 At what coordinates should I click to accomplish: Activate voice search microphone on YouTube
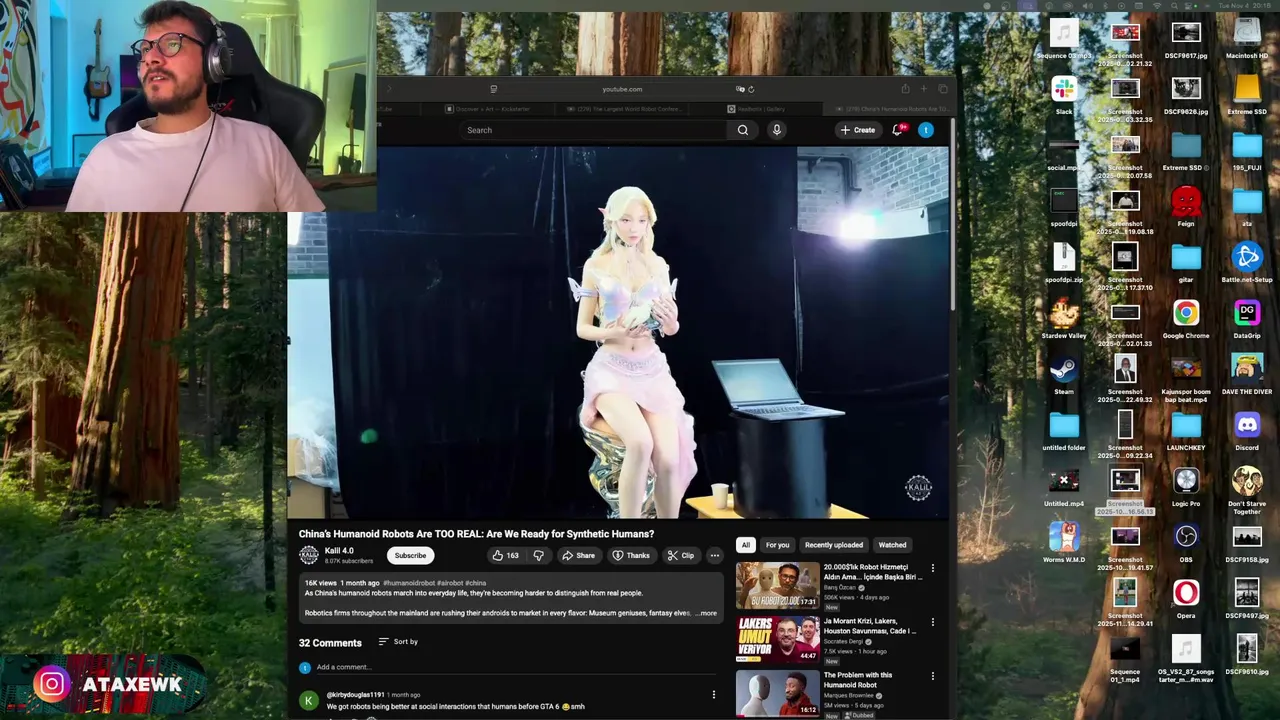tap(776, 130)
